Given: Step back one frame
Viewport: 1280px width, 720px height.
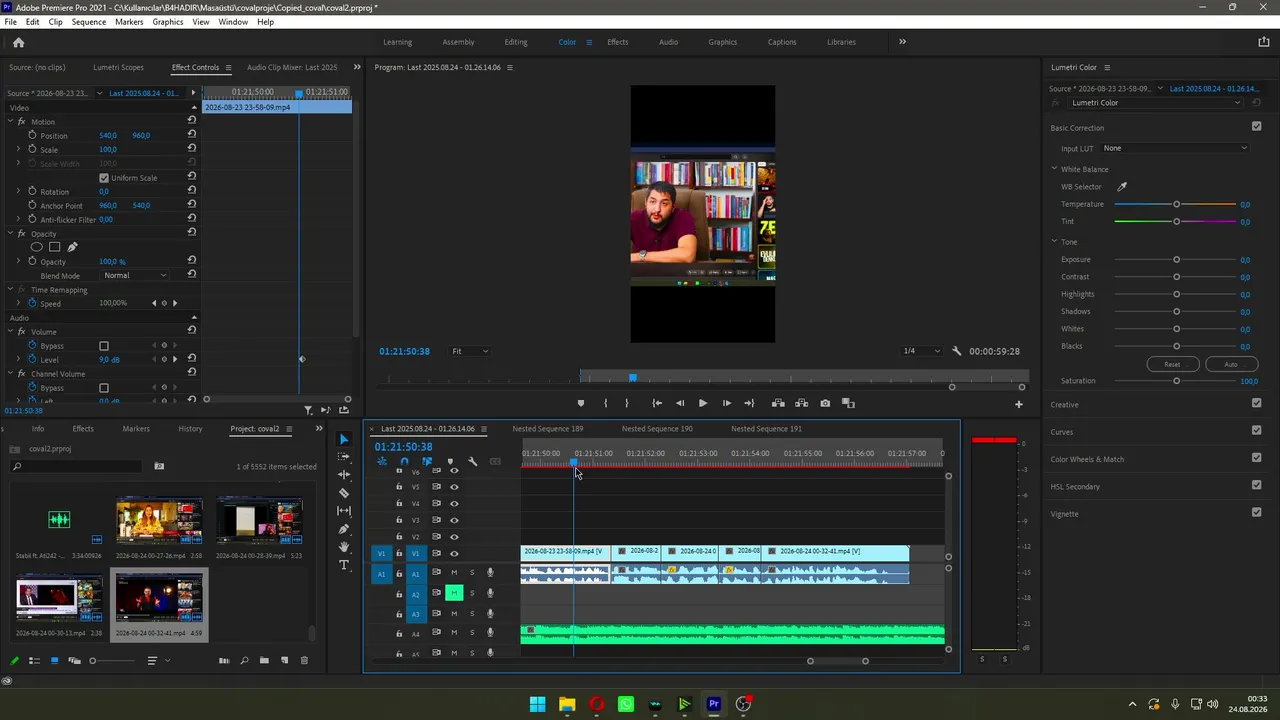Looking at the screenshot, I should [680, 403].
